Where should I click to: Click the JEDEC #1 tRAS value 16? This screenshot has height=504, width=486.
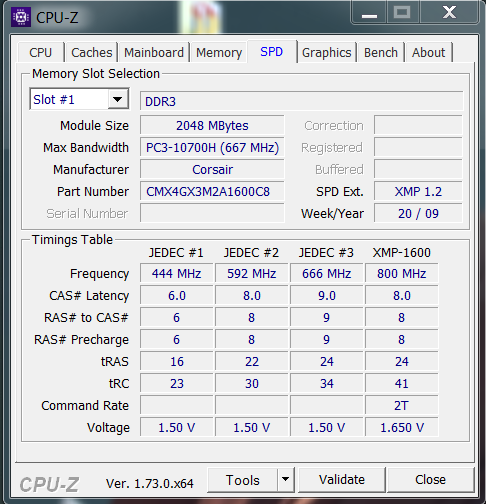tap(176, 361)
